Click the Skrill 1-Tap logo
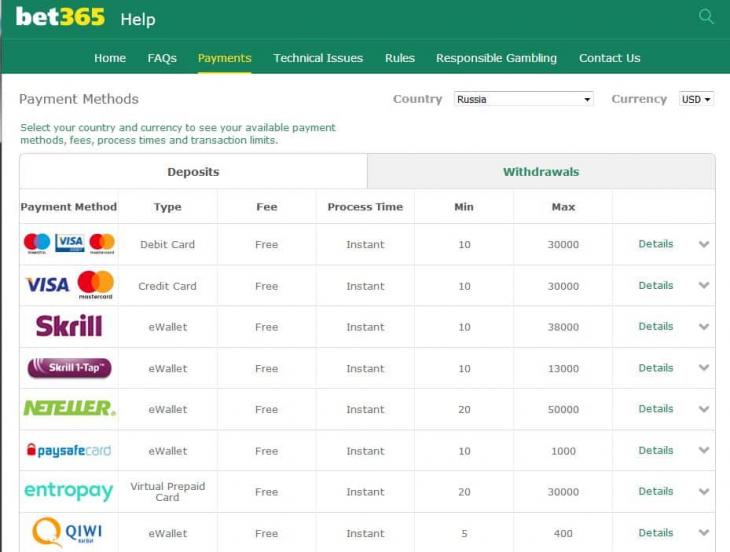 (x=69, y=368)
